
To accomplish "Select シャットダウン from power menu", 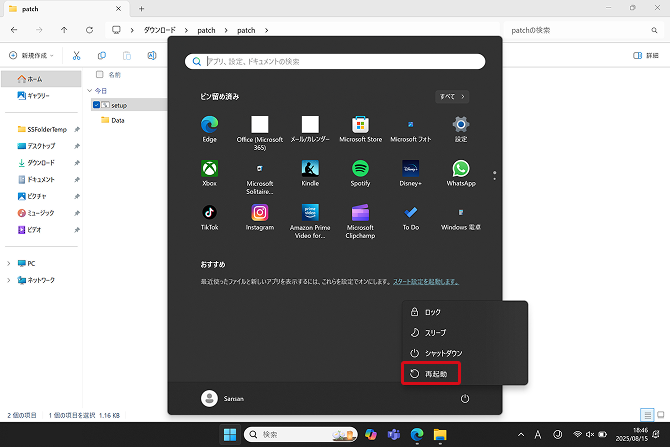I will pos(465,353).
